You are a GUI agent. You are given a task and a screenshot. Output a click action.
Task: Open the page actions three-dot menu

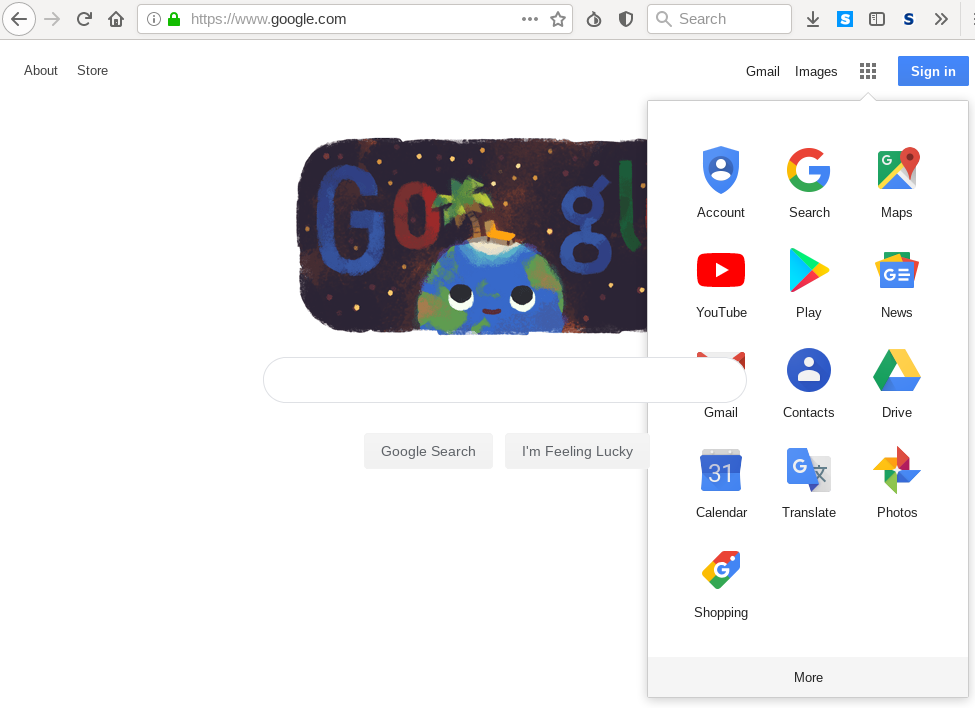point(530,19)
